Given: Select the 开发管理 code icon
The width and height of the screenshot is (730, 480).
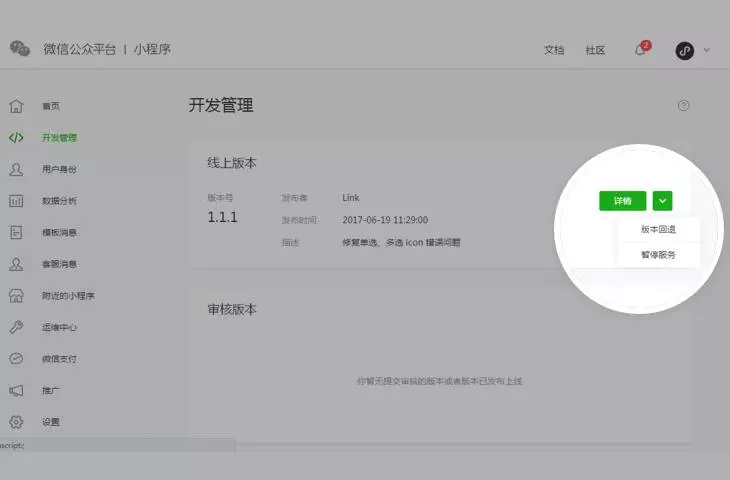Looking at the screenshot, I should pyautogui.click(x=16, y=138).
